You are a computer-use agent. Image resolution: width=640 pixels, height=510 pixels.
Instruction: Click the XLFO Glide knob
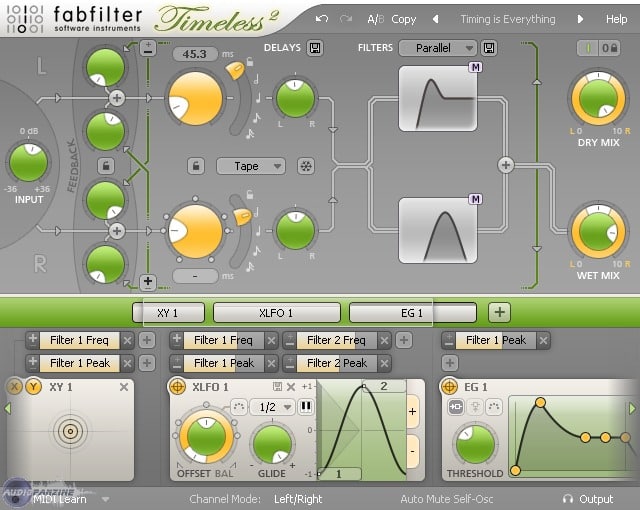click(272, 444)
